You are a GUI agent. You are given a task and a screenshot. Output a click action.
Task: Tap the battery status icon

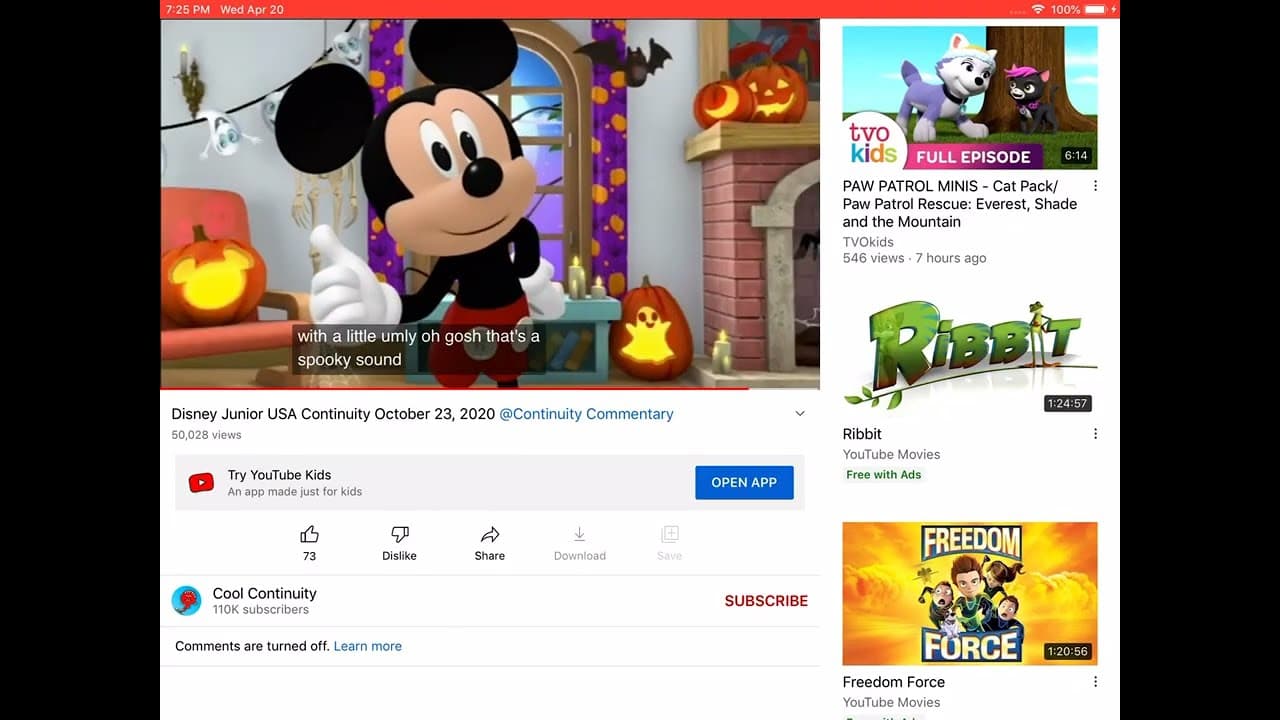point(1095,9)
